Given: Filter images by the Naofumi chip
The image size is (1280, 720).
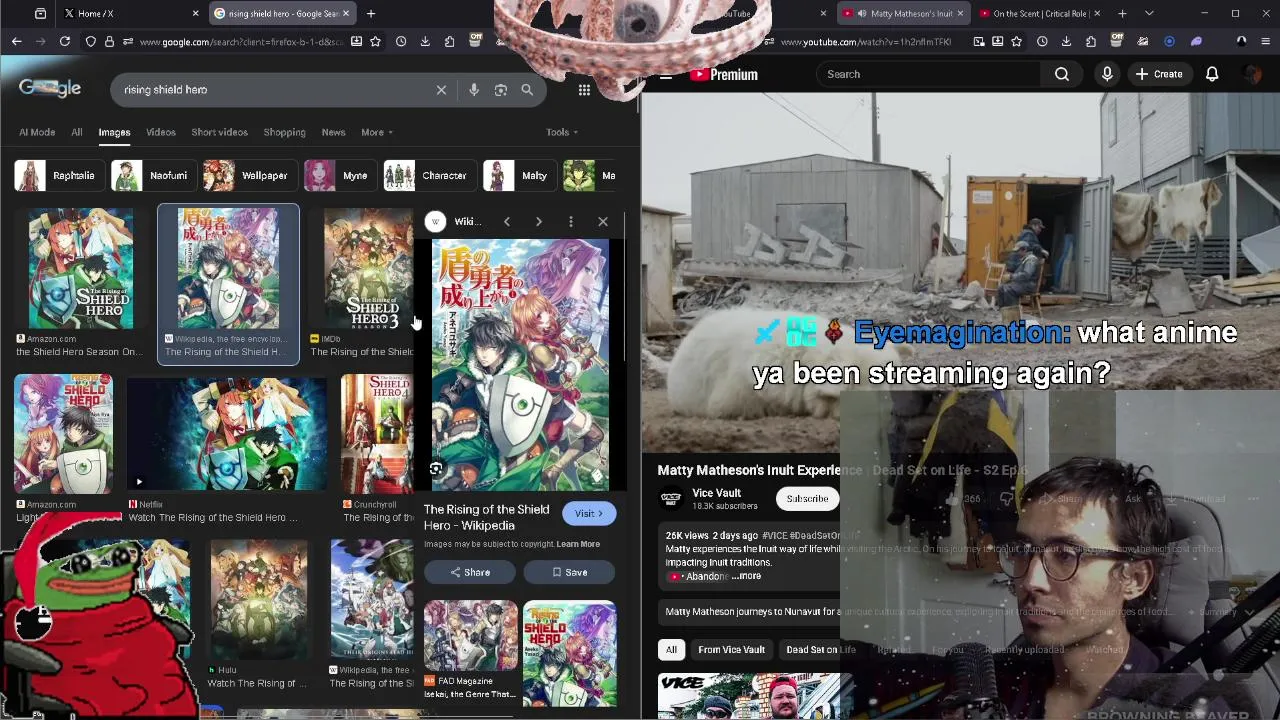Looking at the screenshot, I should [152, 175].
